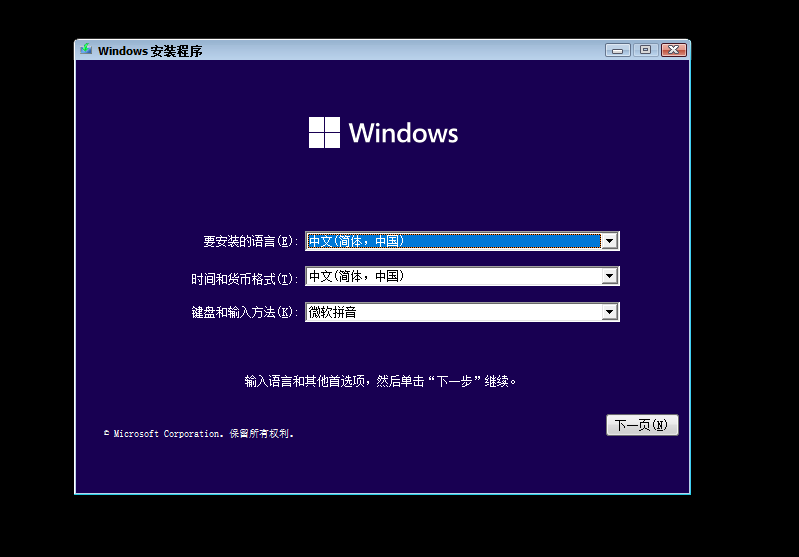Open the 要安装的语言 dropdown arrow
799x557 pixels.
[x=609, y=241]
